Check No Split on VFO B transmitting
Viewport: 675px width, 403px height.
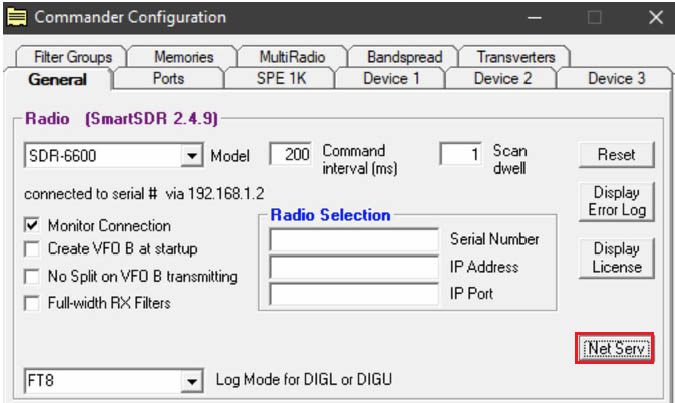click(x=32, y=276)
